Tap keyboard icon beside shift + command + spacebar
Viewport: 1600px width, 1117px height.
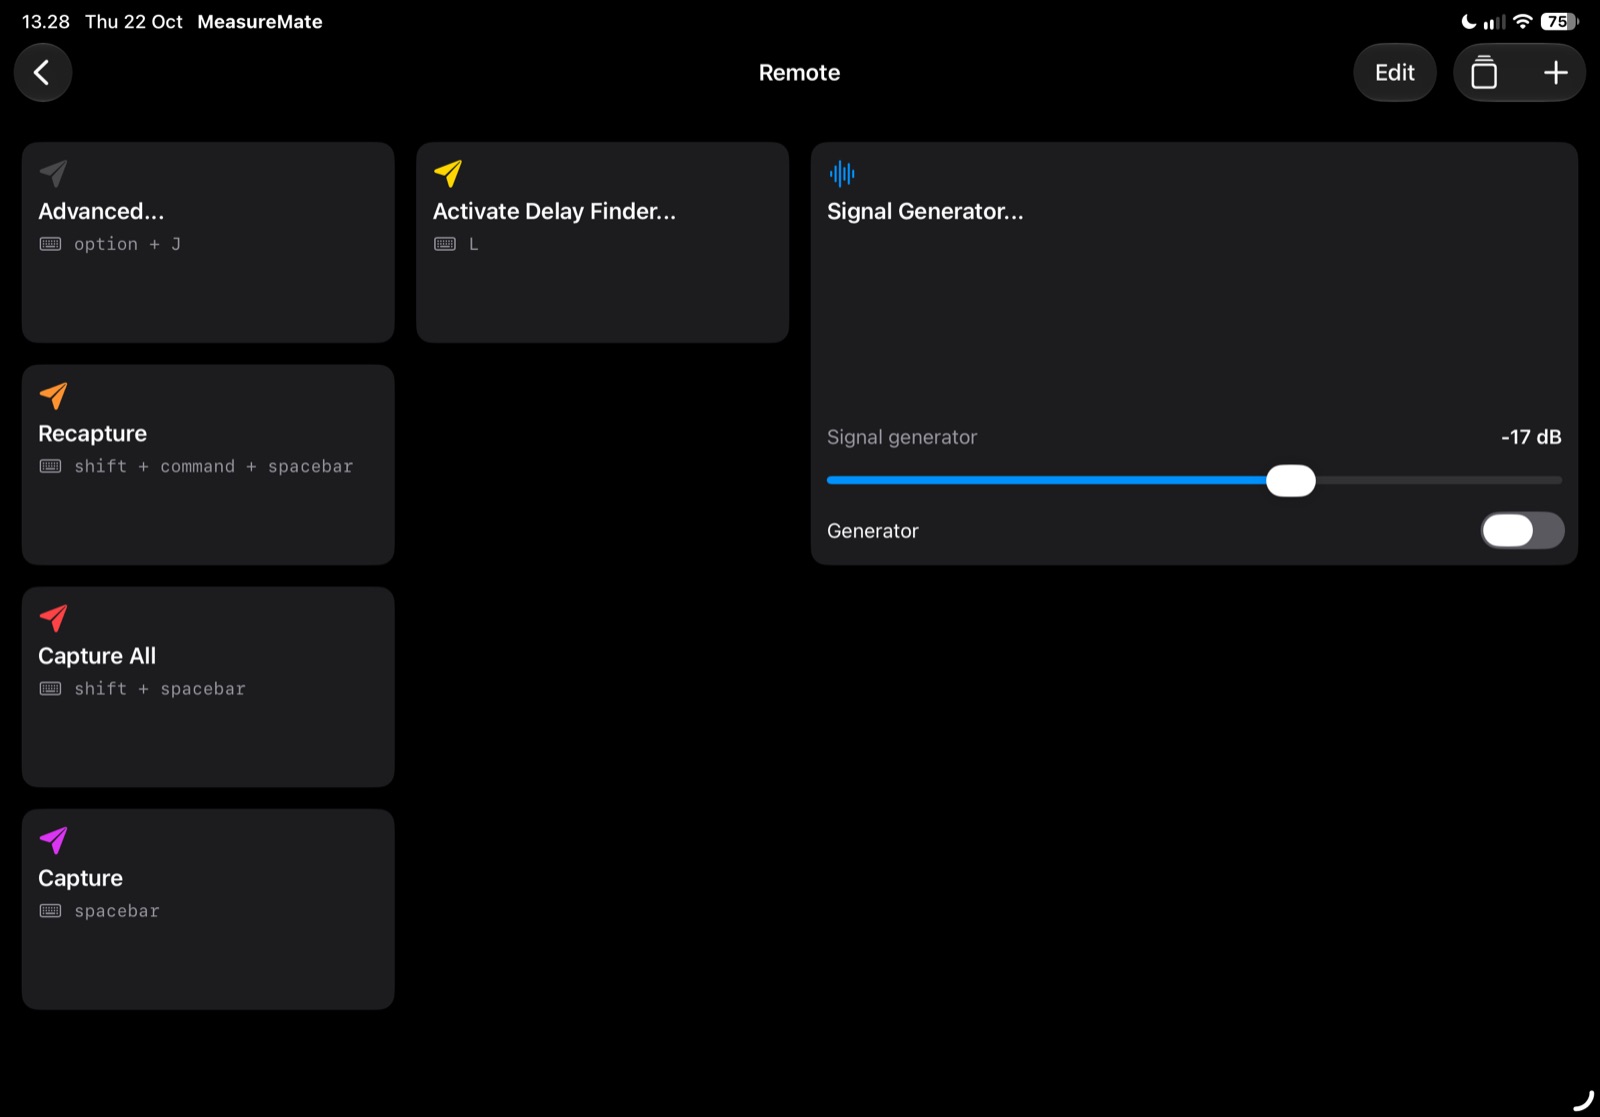coord(50,466)
